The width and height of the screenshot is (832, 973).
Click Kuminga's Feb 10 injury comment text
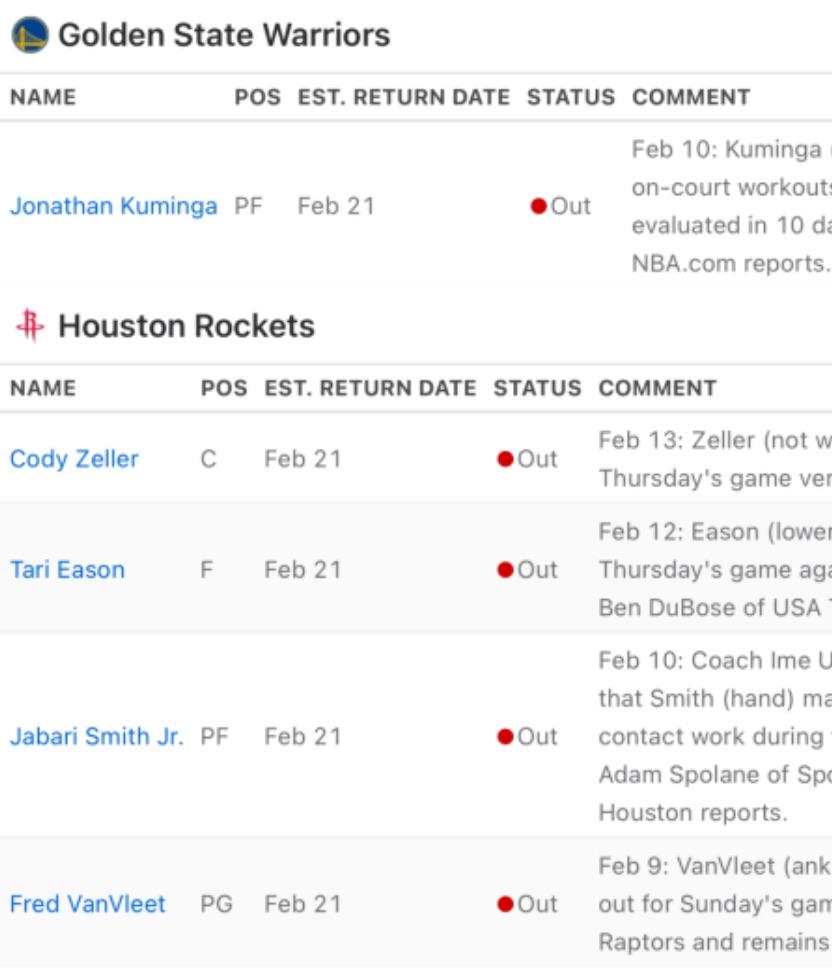point(731,206)
